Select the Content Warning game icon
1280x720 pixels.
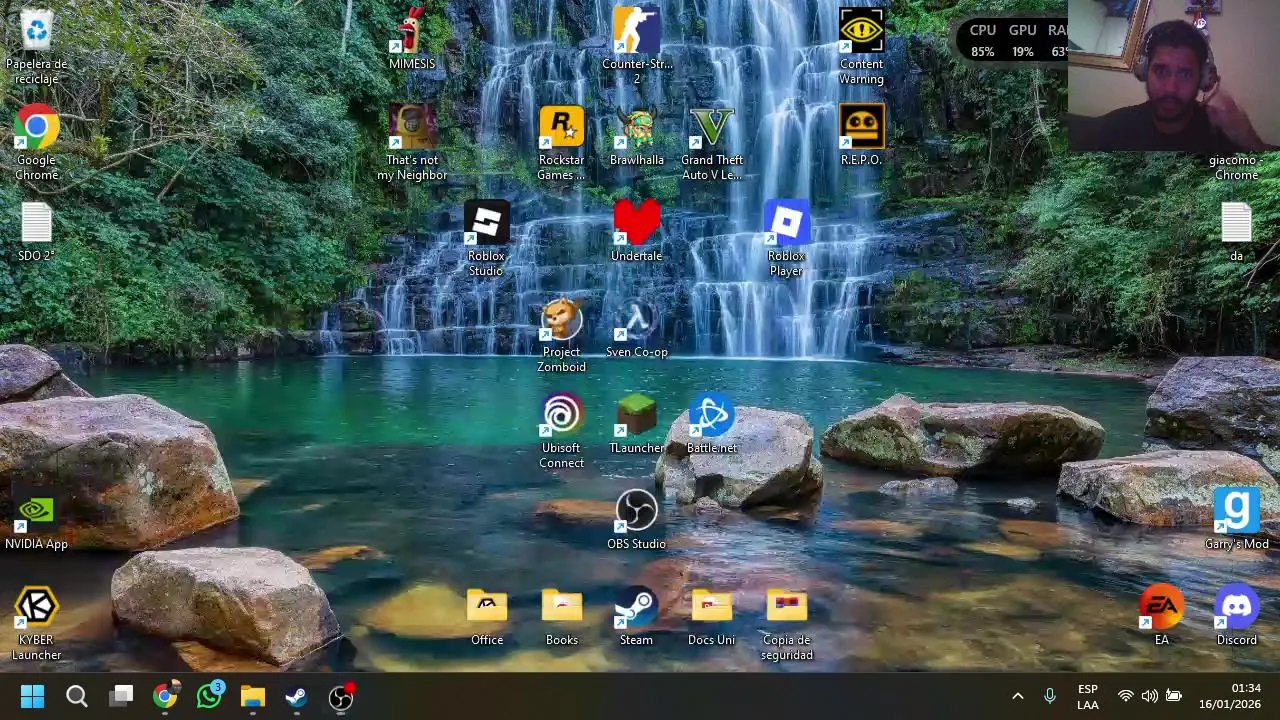(x=862, y=47)
